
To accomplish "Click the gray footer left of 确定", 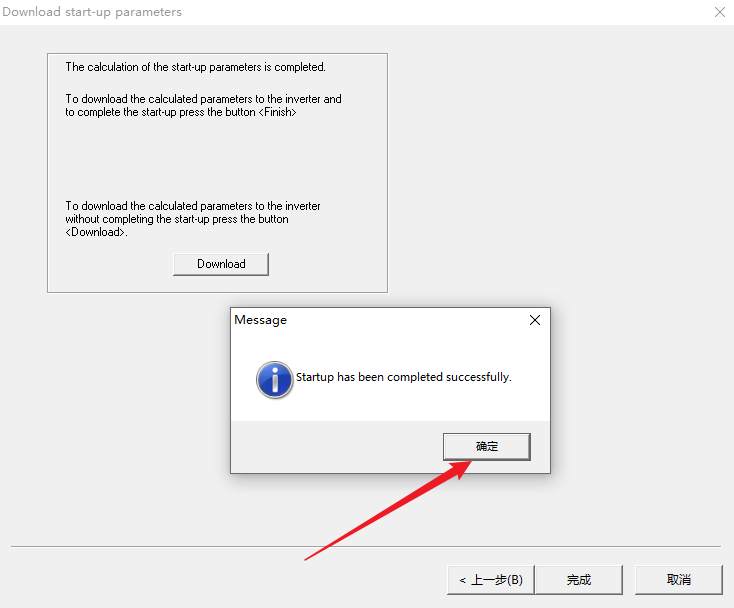I will click(330, 447).
